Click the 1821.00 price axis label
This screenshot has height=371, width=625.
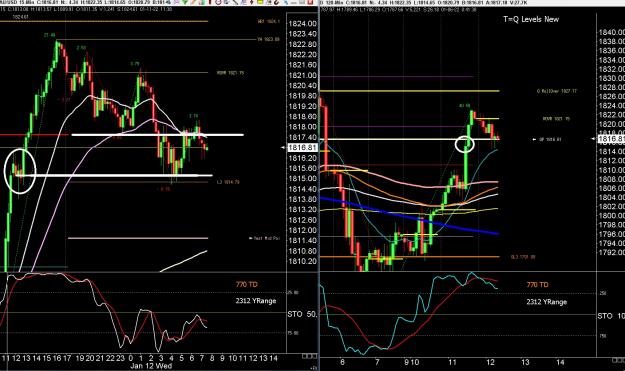tap(303, 75)
